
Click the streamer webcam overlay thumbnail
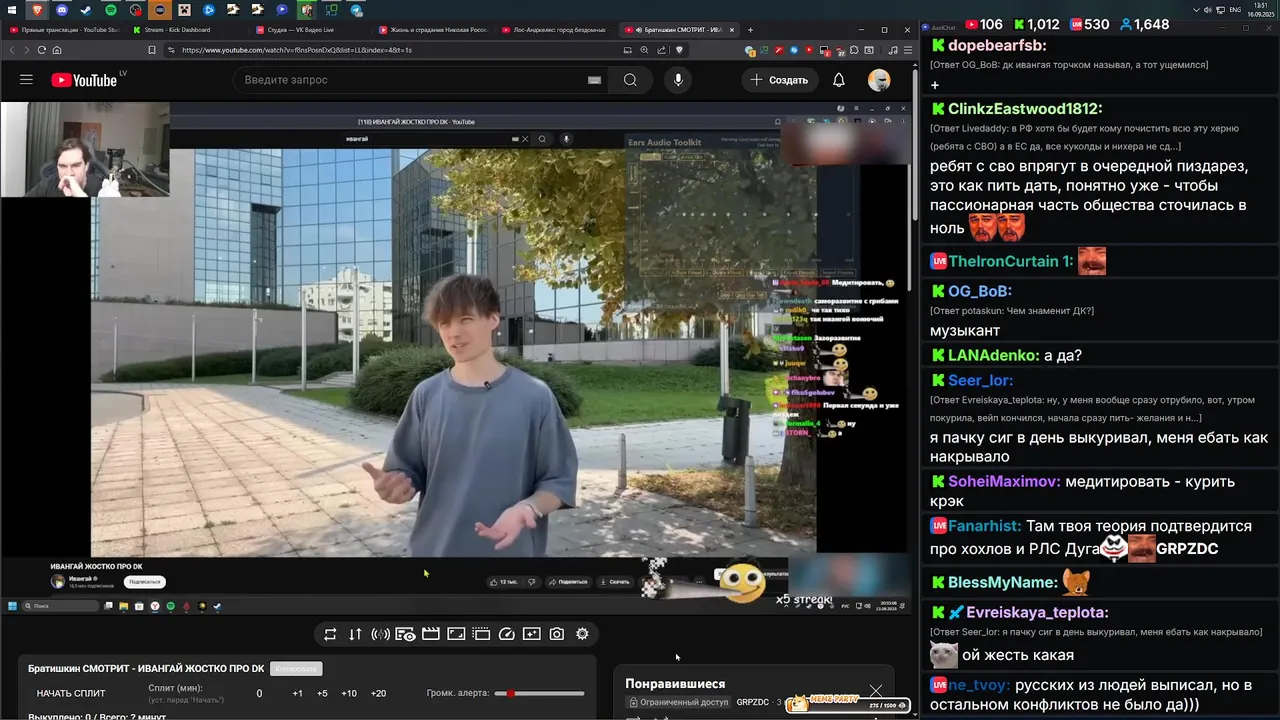[85, 150]
